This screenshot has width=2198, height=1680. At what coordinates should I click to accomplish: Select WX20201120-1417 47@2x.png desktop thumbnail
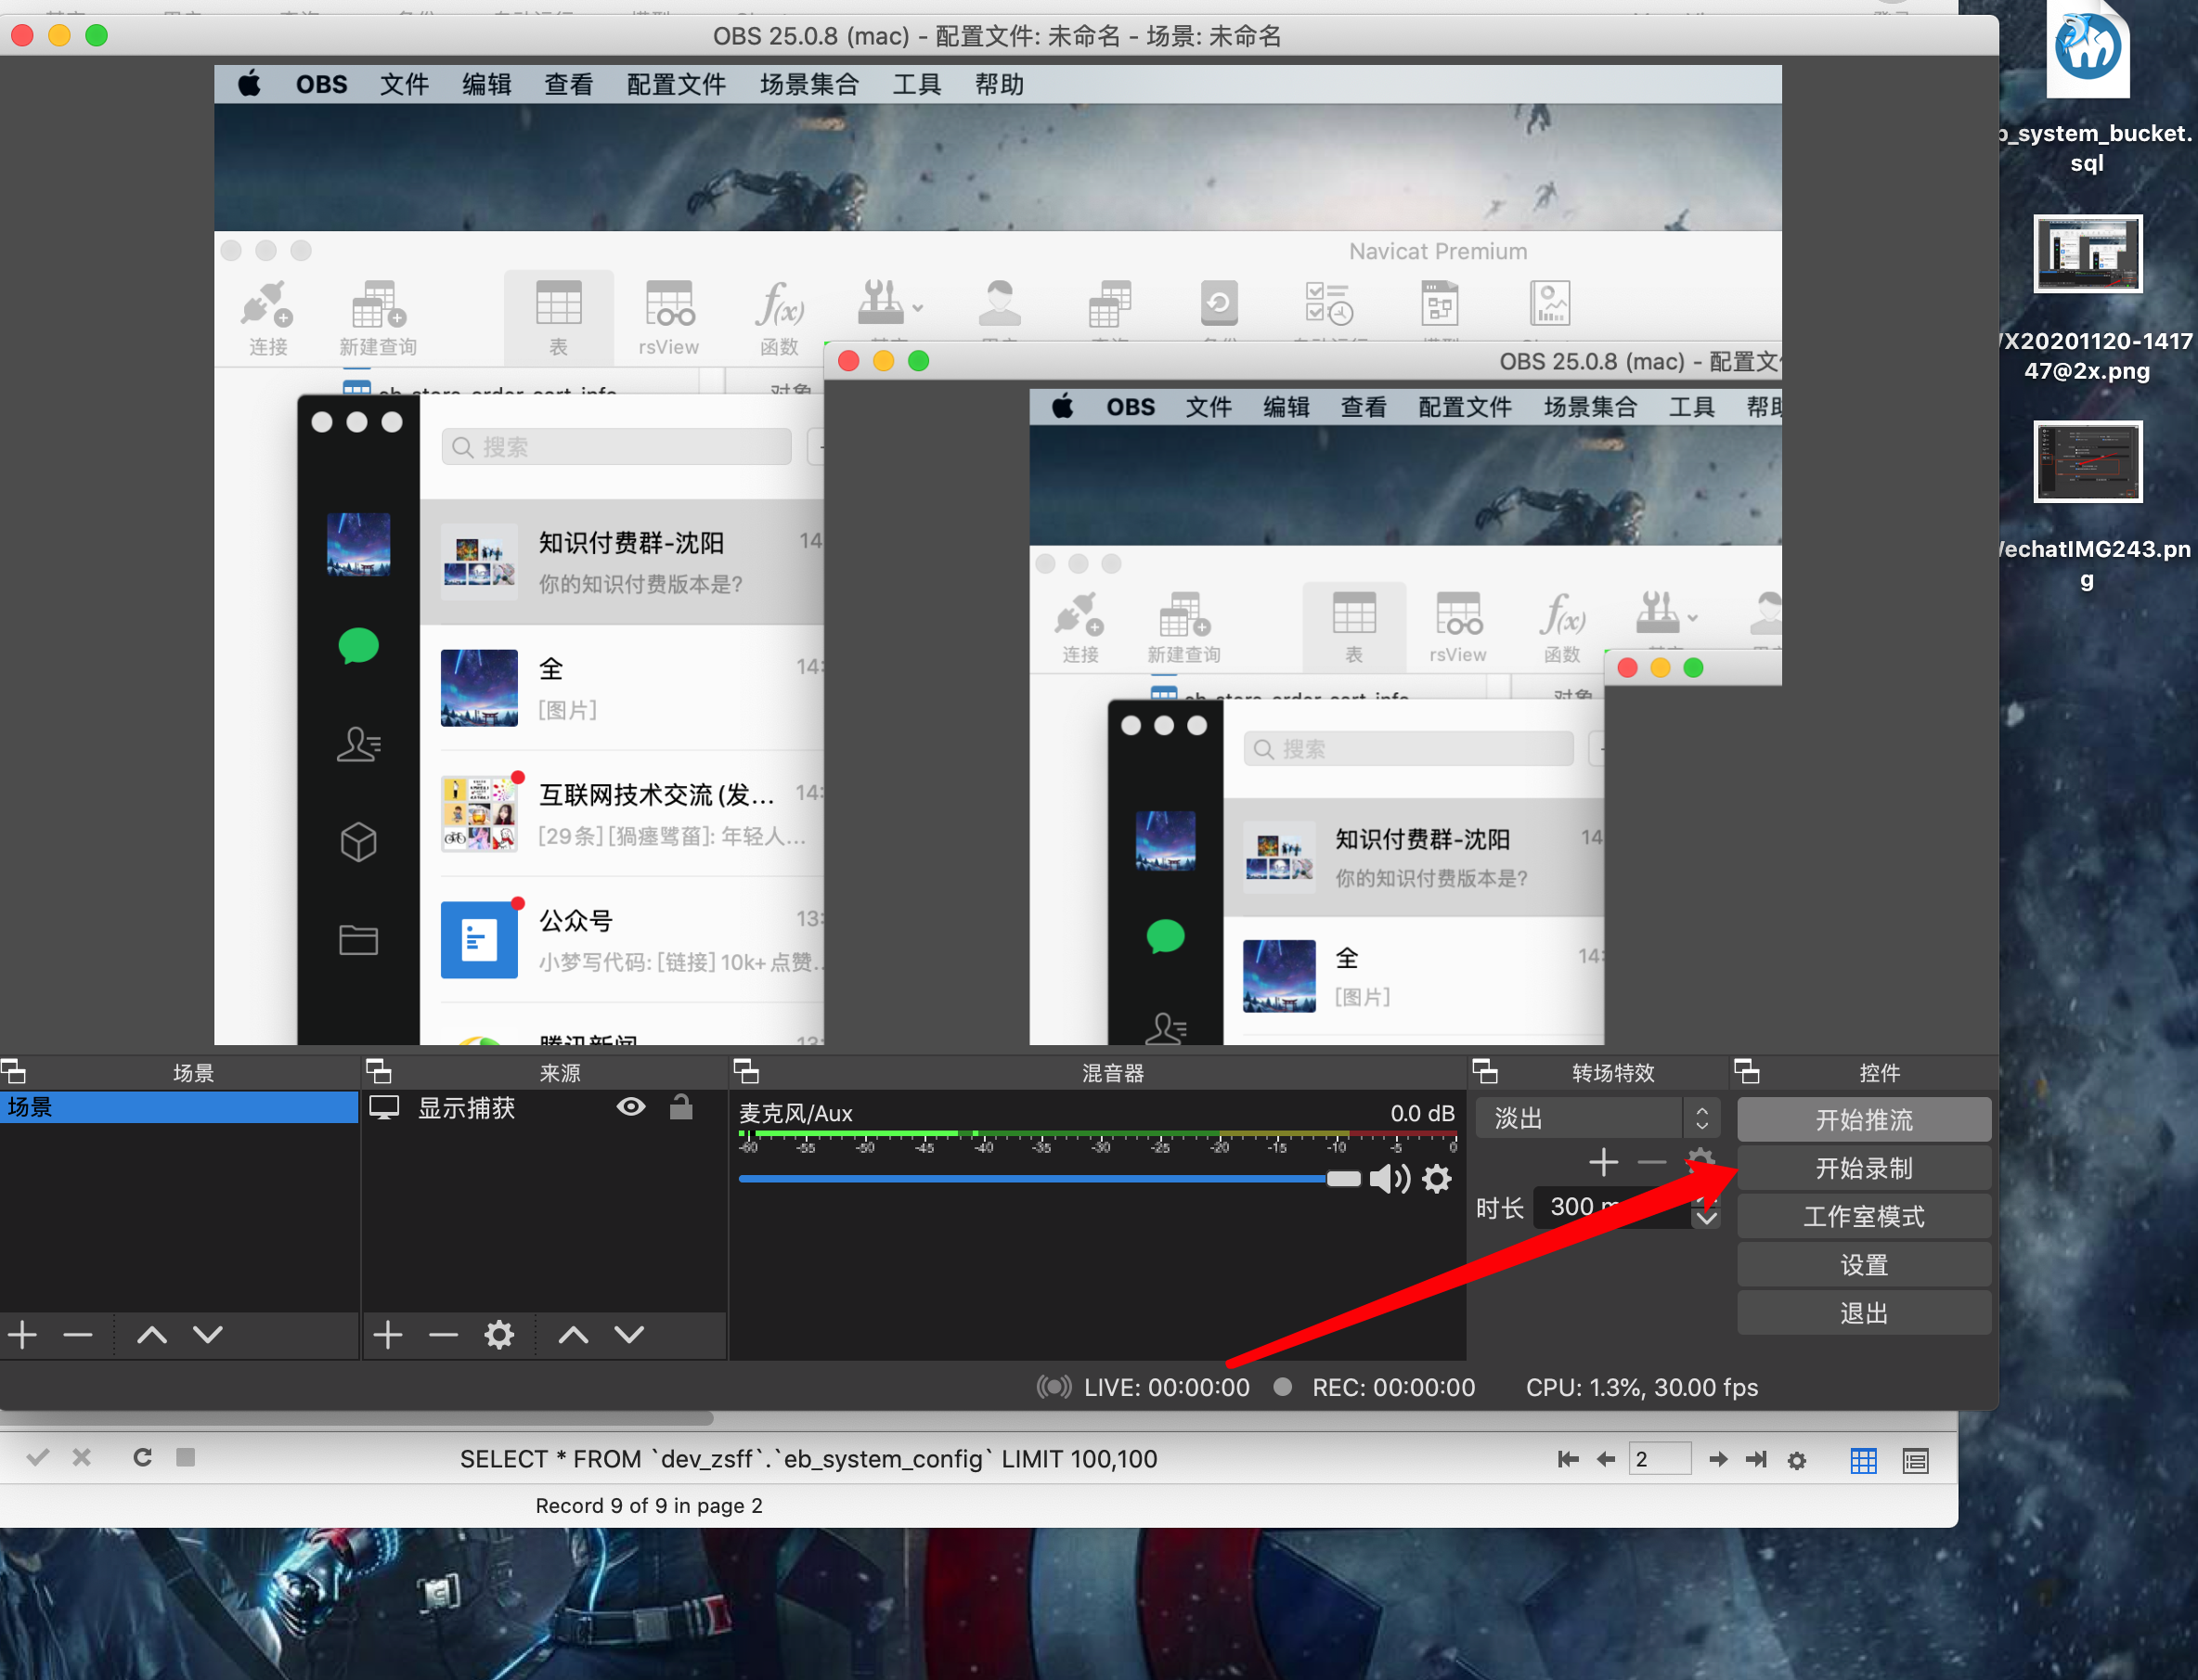tap(2088, 254)
